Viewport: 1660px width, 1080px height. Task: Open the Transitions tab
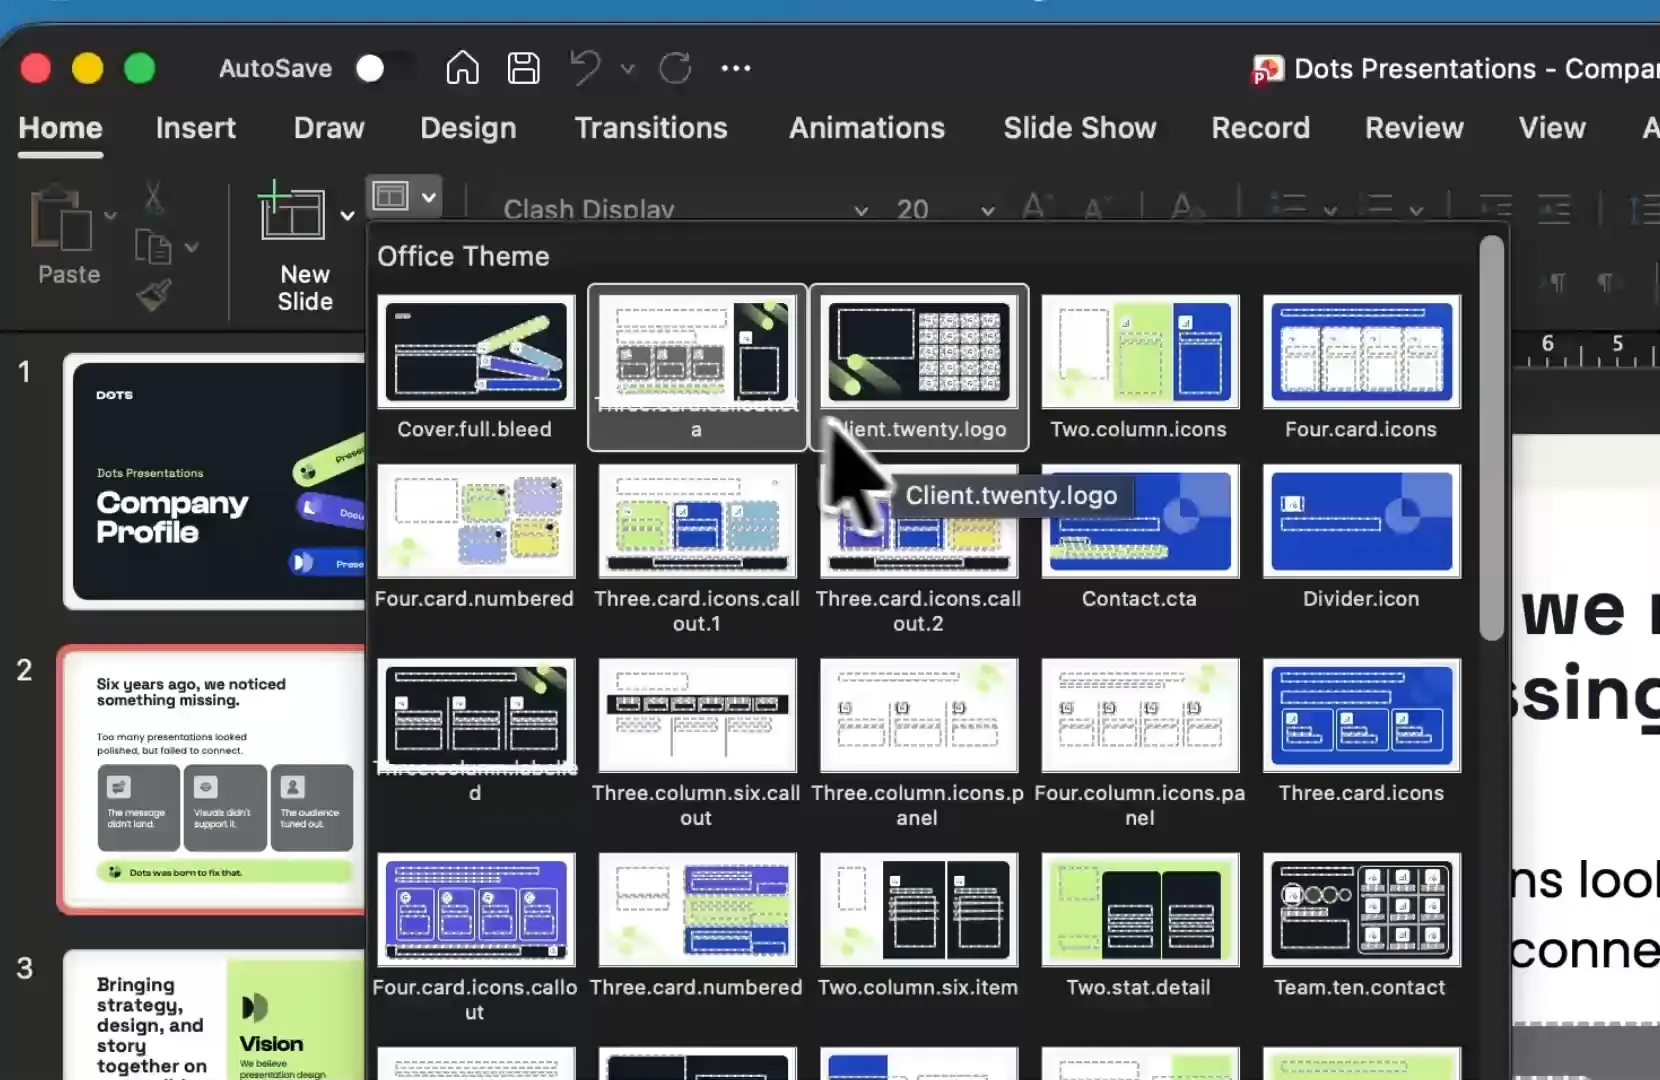(651, 128)
